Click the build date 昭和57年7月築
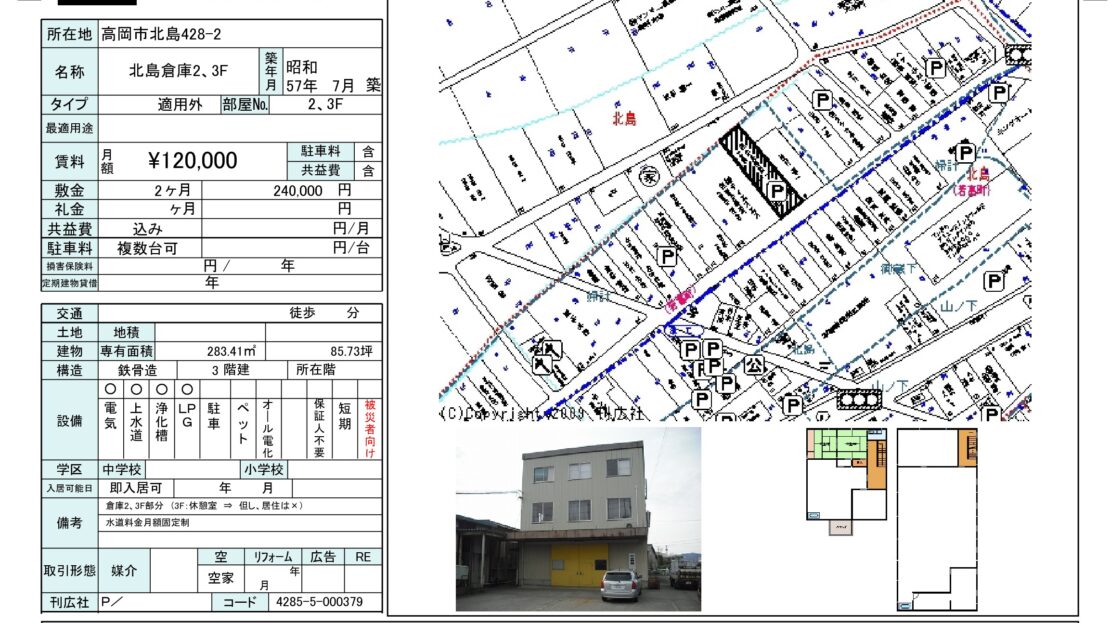Viewport: 1110px width, 623px height. point(333,76)
